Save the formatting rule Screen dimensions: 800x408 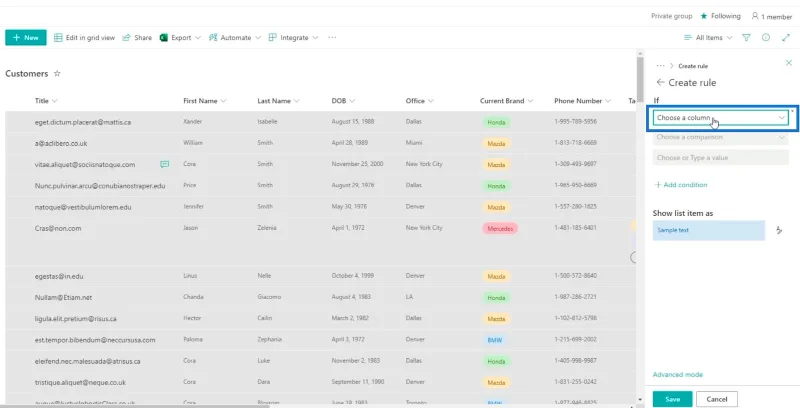(672, 399)
